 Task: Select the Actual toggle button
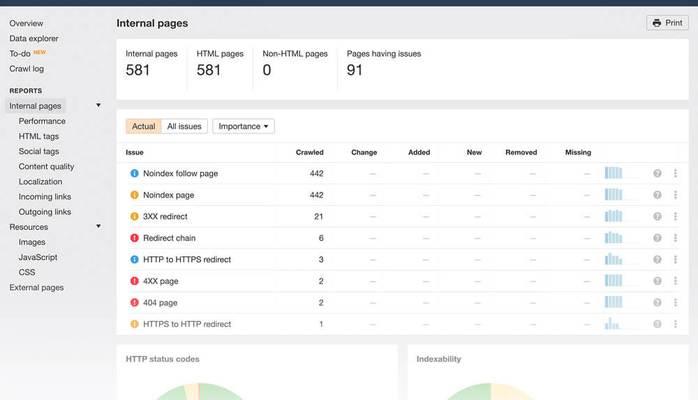click(143, 126)
